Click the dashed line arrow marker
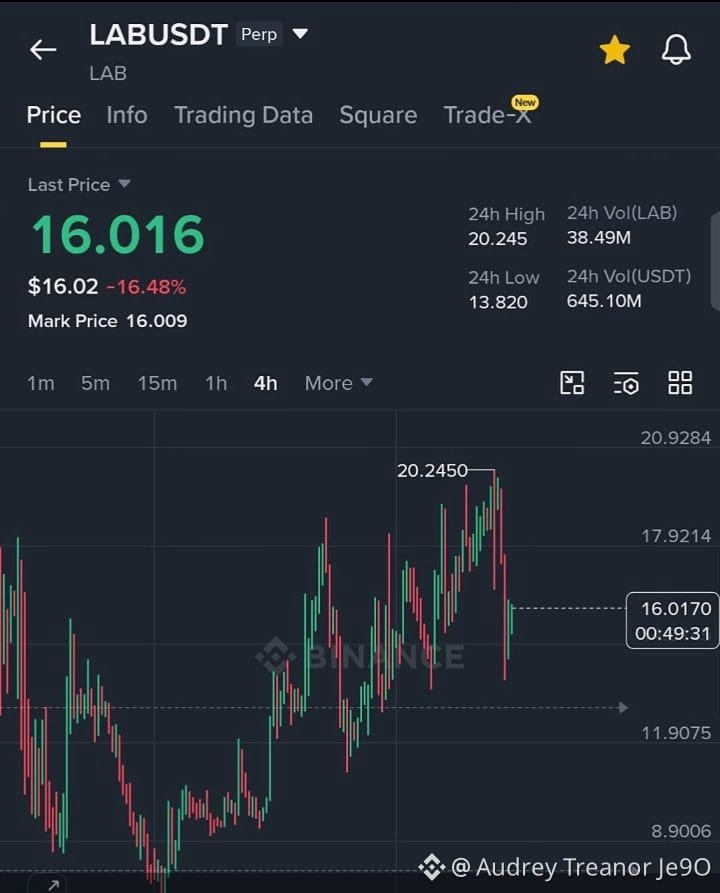 [624, 707]
